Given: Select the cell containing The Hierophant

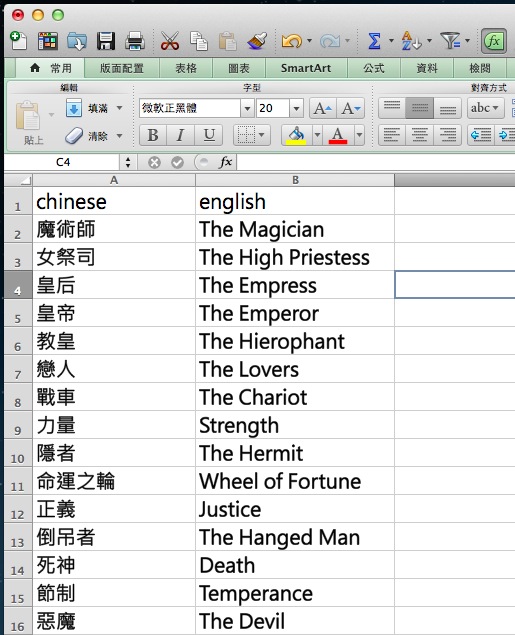Looking at the screenshot, I should coord(295,341).
